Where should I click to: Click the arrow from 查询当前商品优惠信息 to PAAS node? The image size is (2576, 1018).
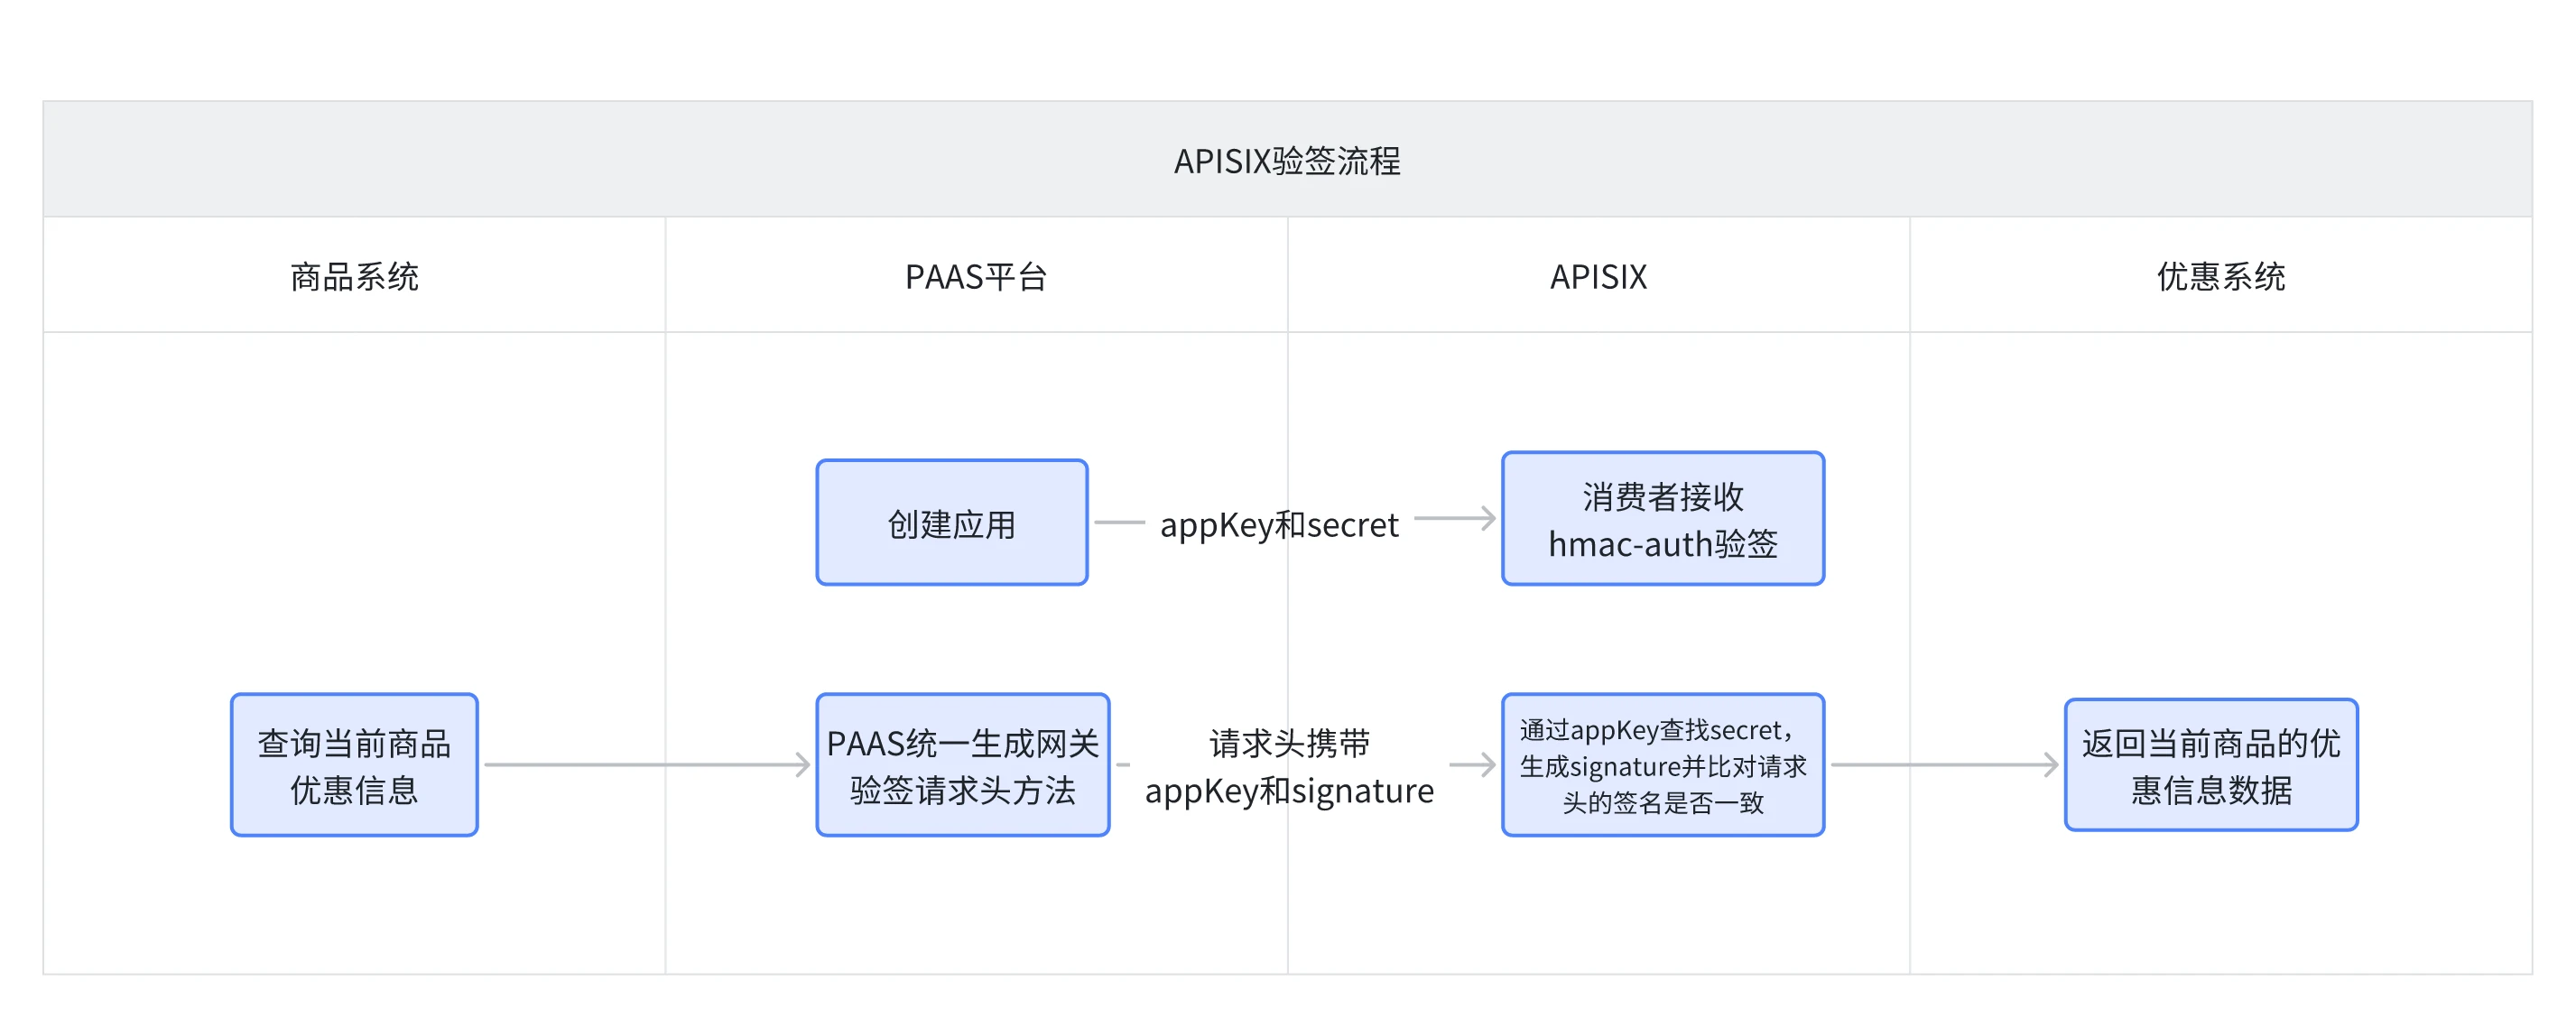pos(645,765)
